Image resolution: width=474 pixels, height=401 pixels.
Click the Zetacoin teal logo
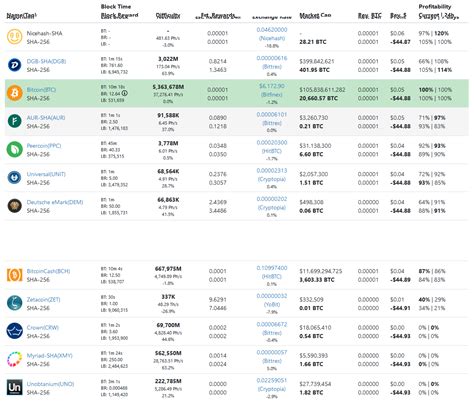(15, 303)
